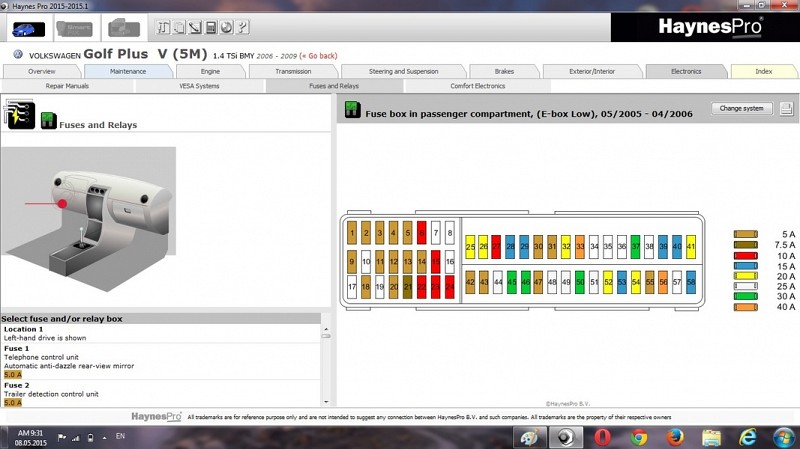Open the VESA Systems sub-tab
Image resolution: width=800 pixels, height=449 pixels.
[x=199, y=86]
